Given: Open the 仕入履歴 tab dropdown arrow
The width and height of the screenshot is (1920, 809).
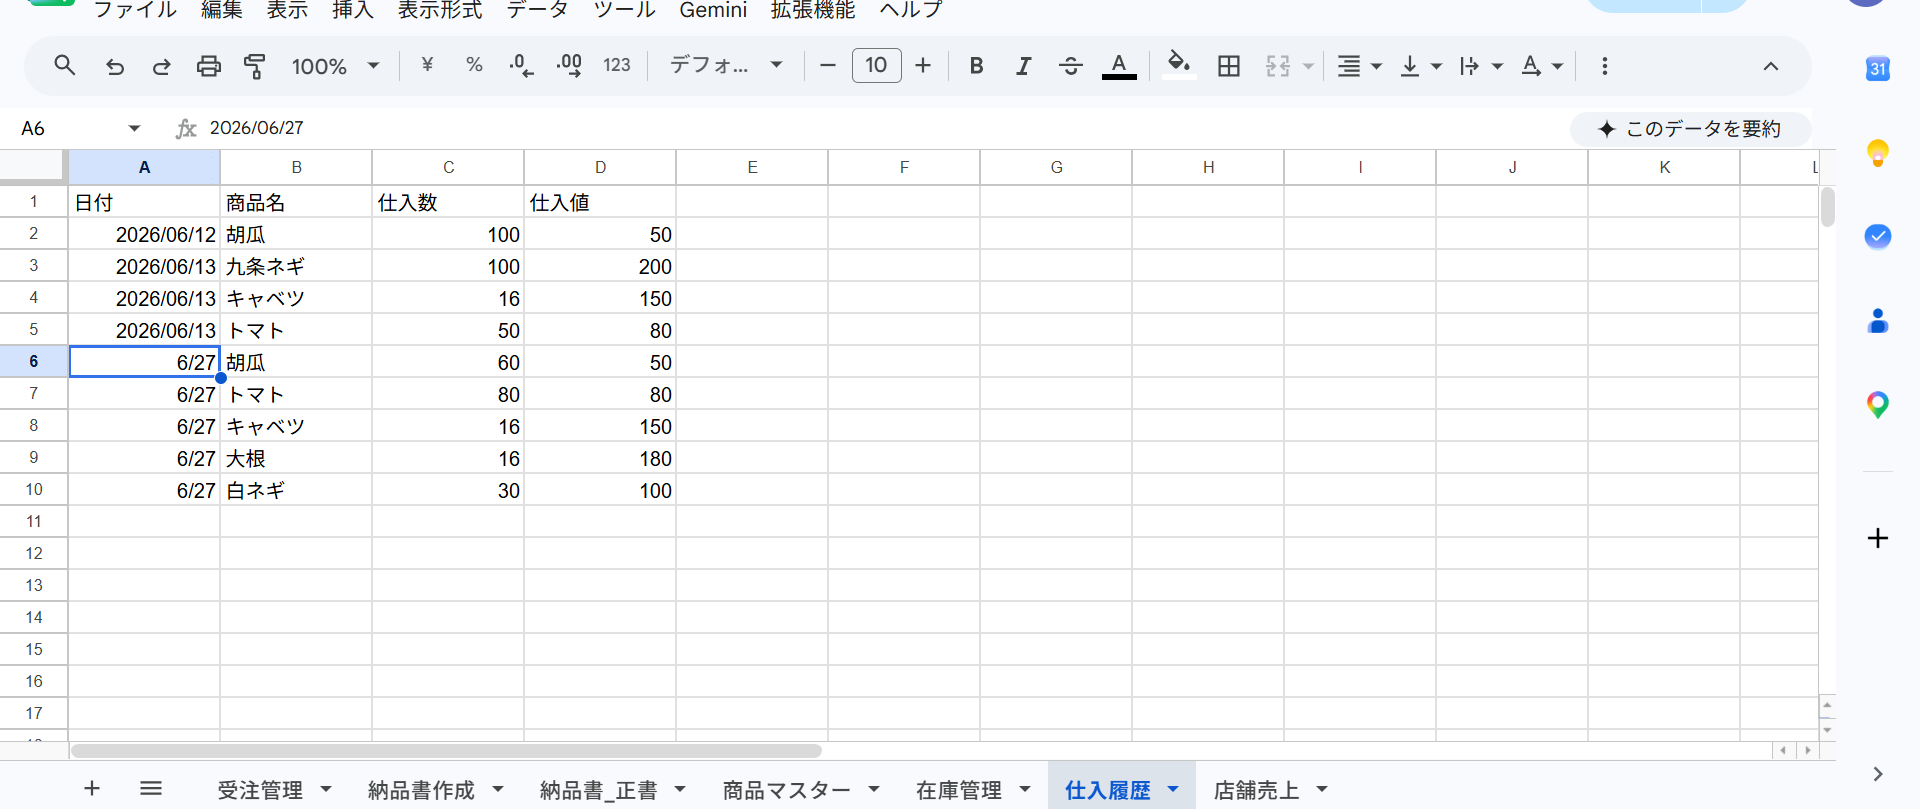Looking at the screenshot, I should coord(1173,789).
